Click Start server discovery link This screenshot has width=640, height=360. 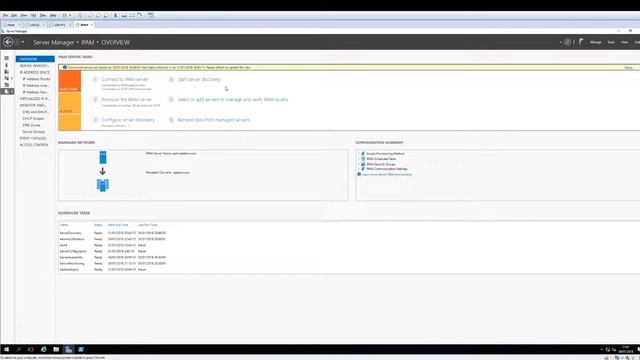coord(199,79)
